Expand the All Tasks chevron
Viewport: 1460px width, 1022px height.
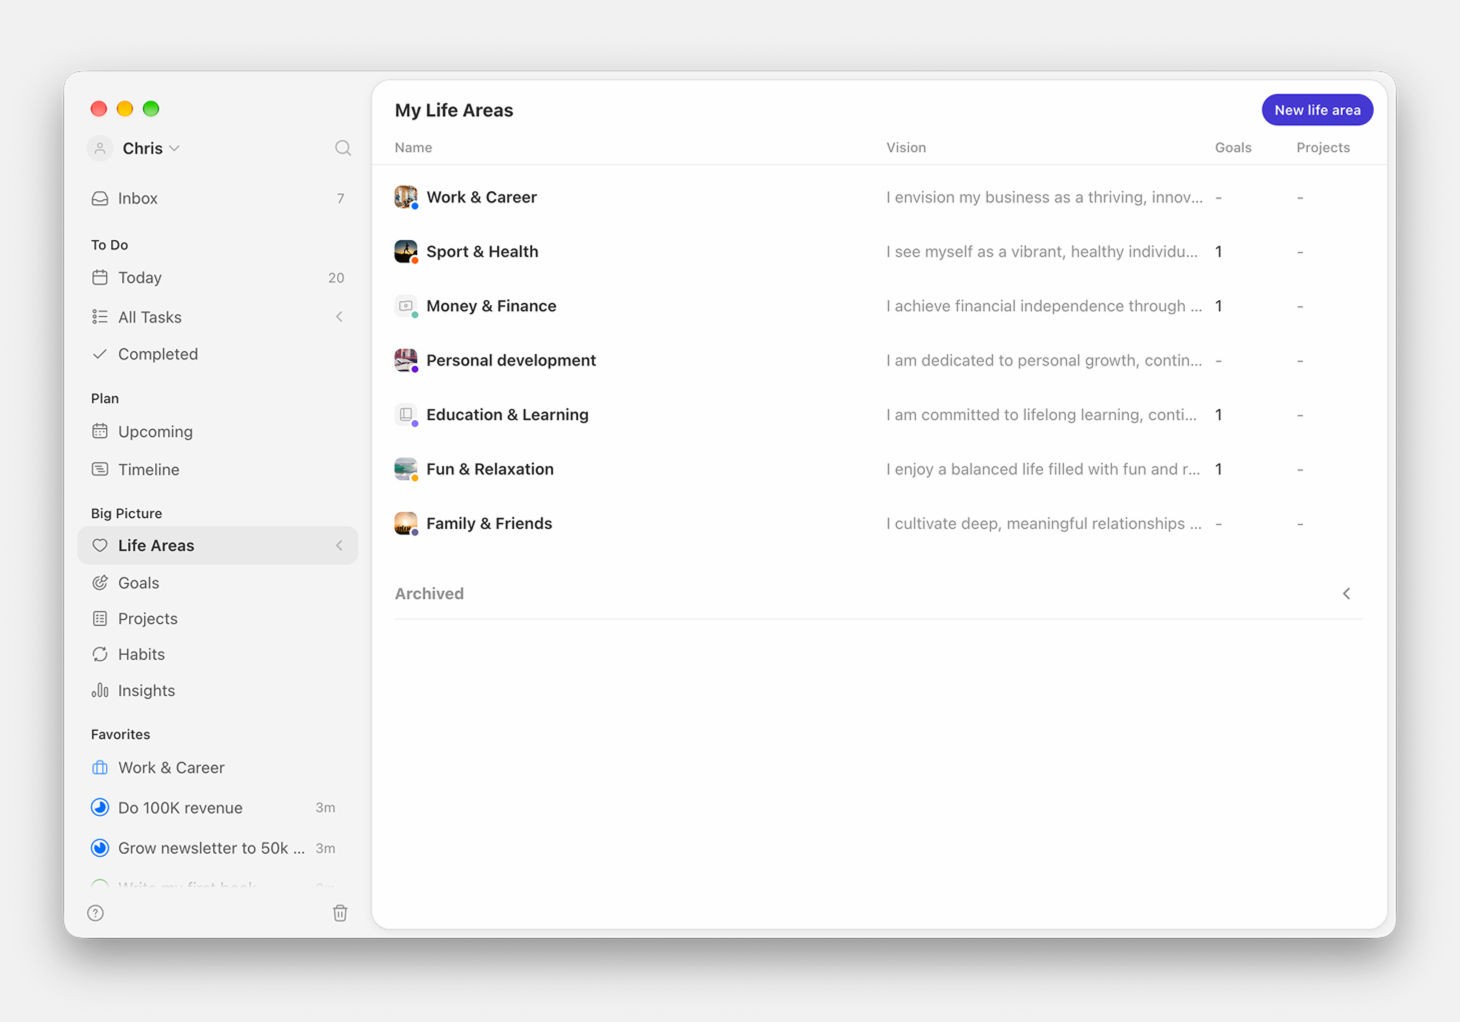click(339, 317)
